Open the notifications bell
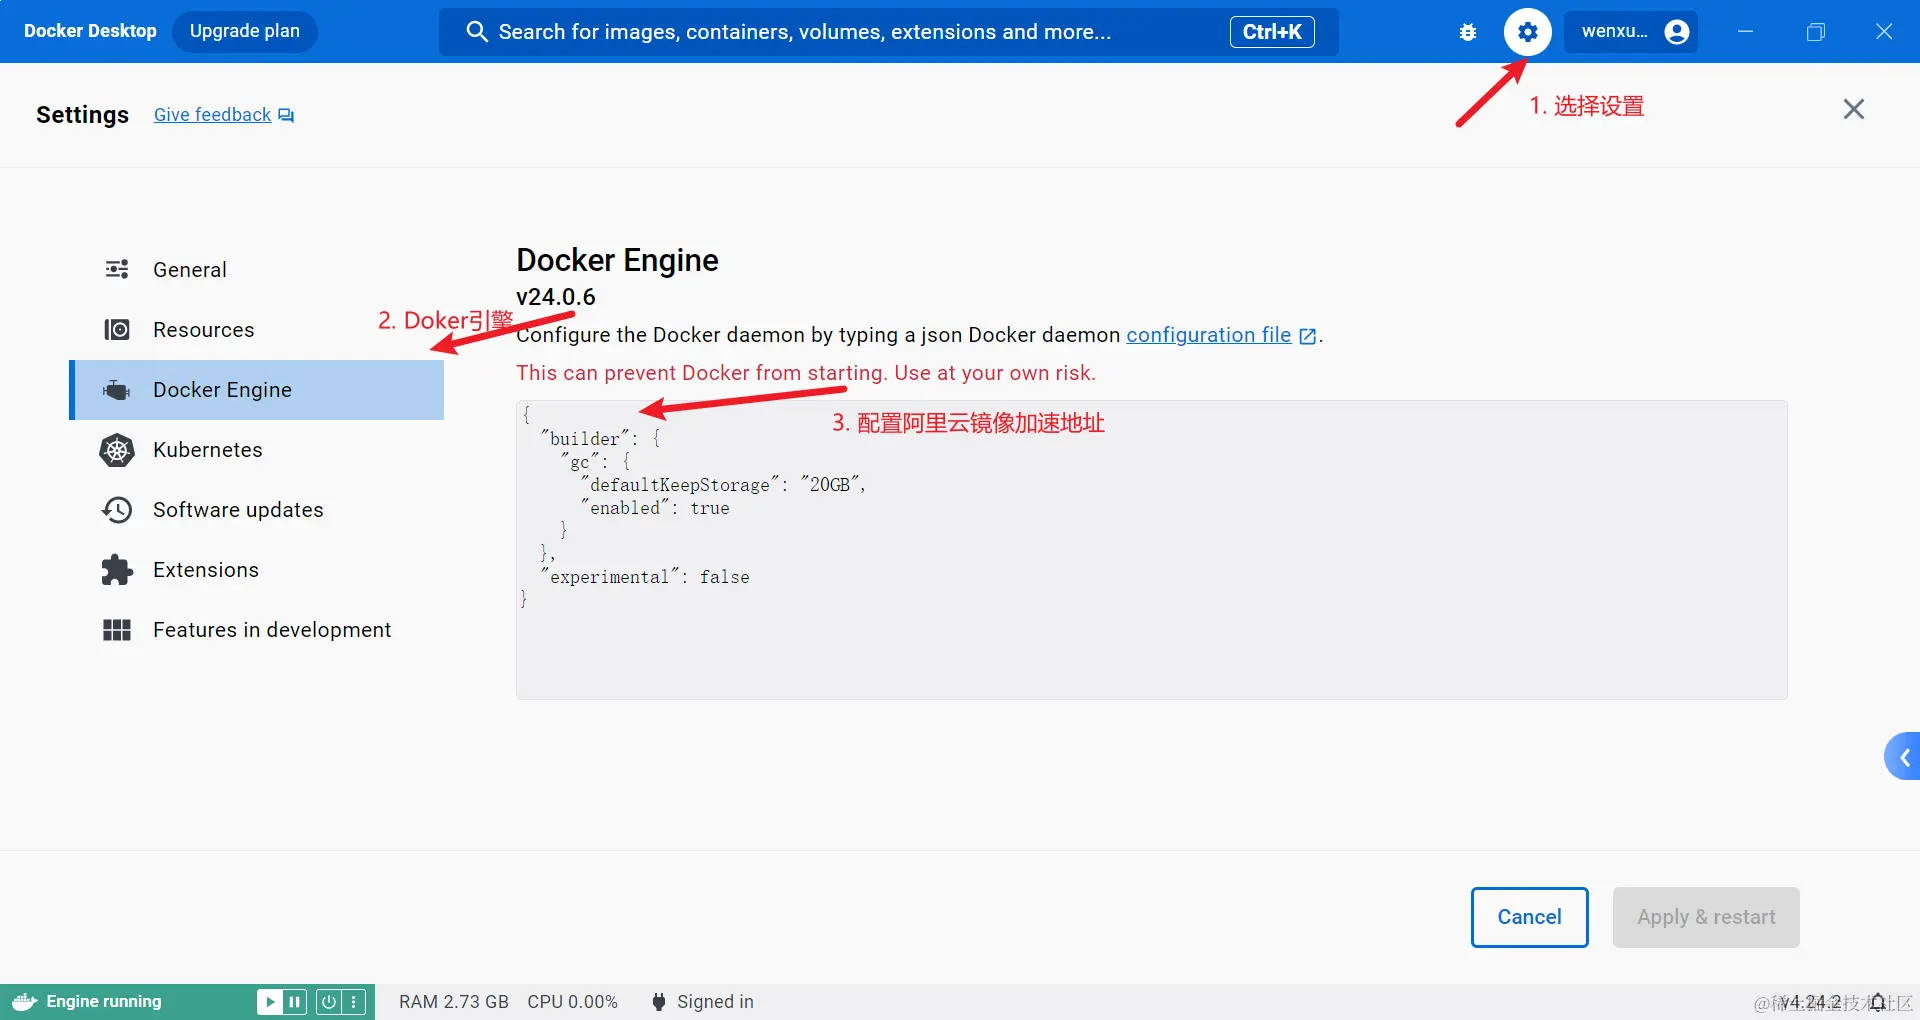Screen dimensions: 1920x1020 pyautogui.click(x=1878, y=1002)
